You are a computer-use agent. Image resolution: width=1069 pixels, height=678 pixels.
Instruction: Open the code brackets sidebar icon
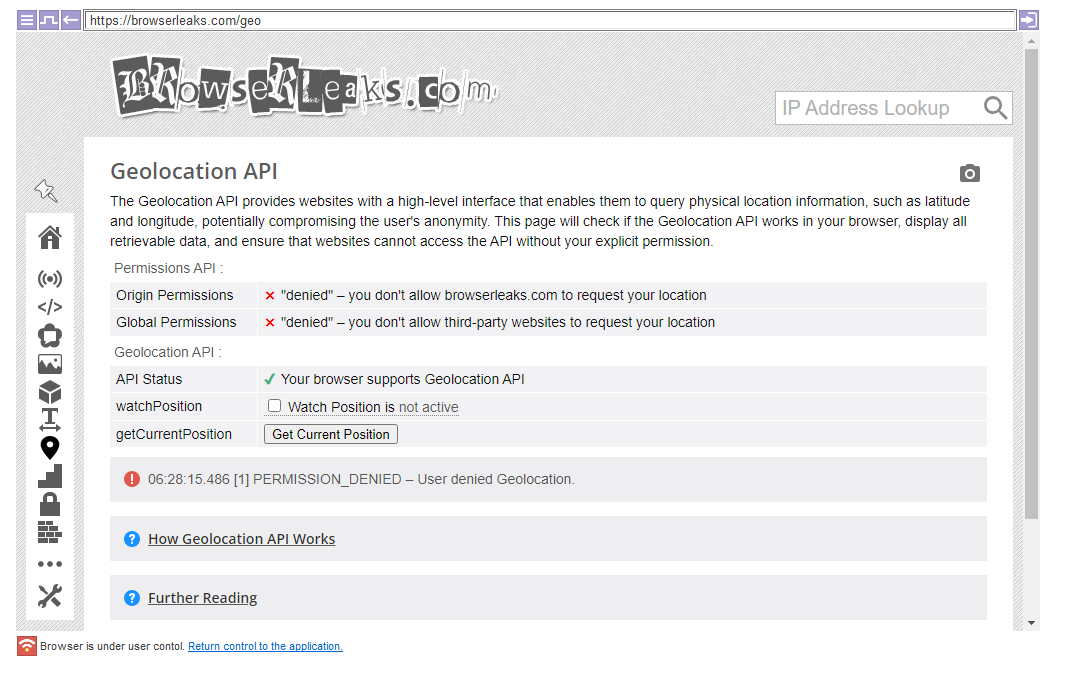[x=49, y=307]
